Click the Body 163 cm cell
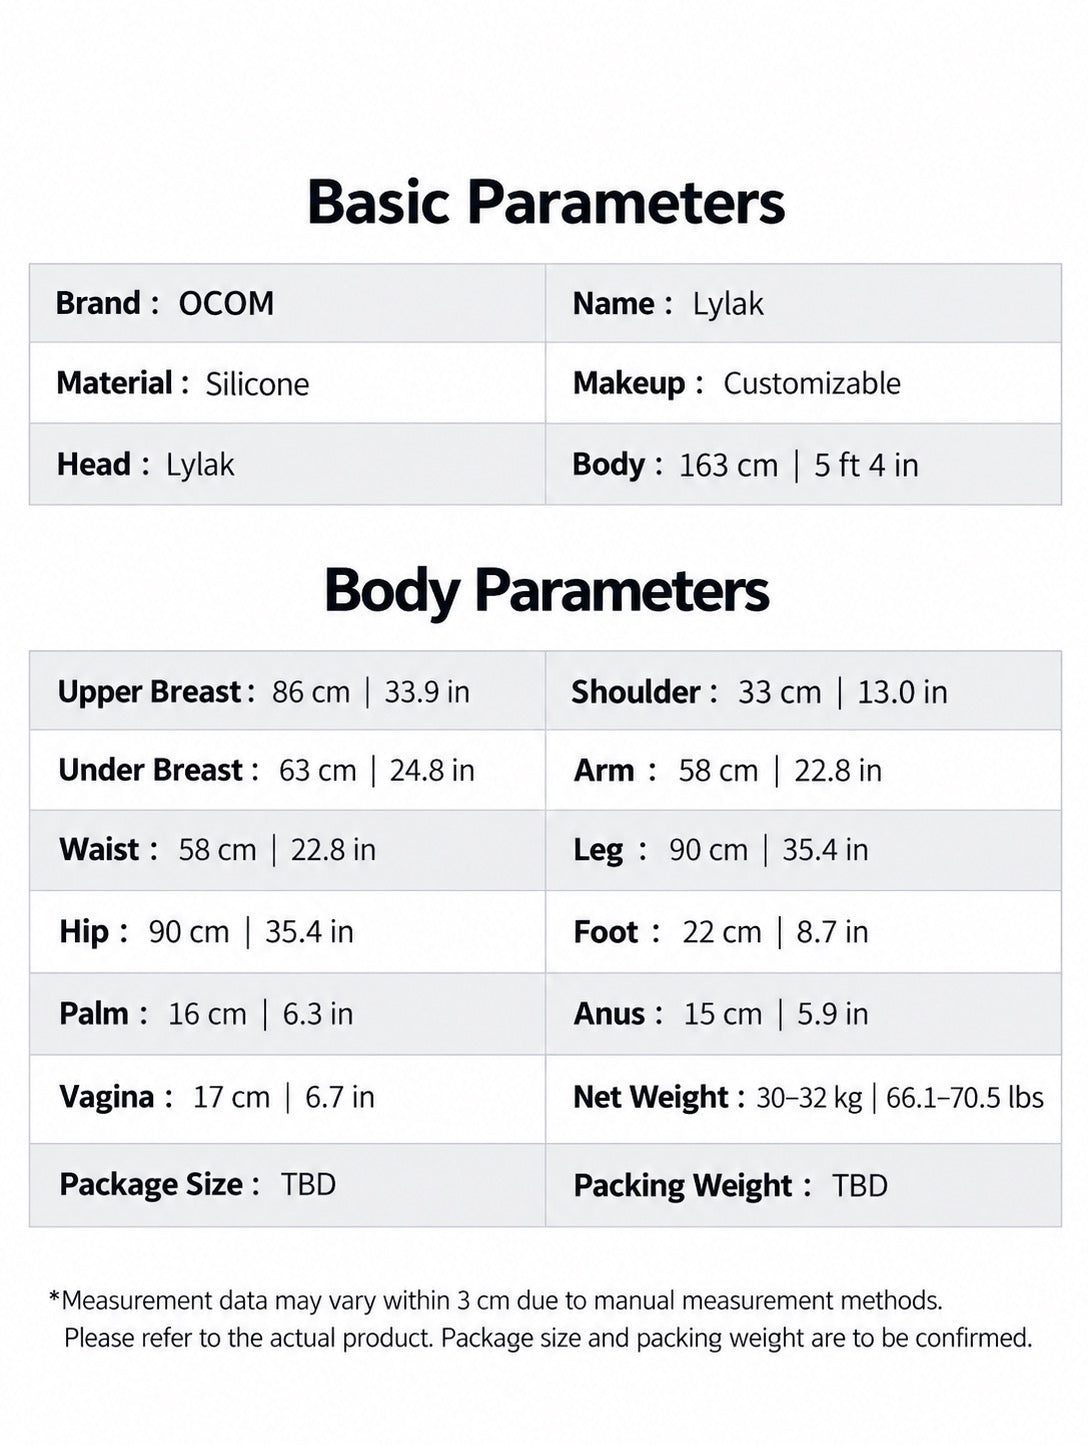This screenshot has width=1089, height=1445. click(803, 464)
